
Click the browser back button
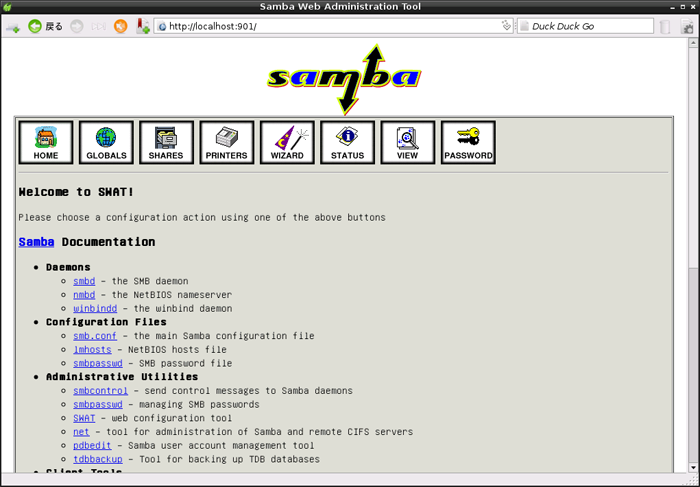(x=45, y=26)
